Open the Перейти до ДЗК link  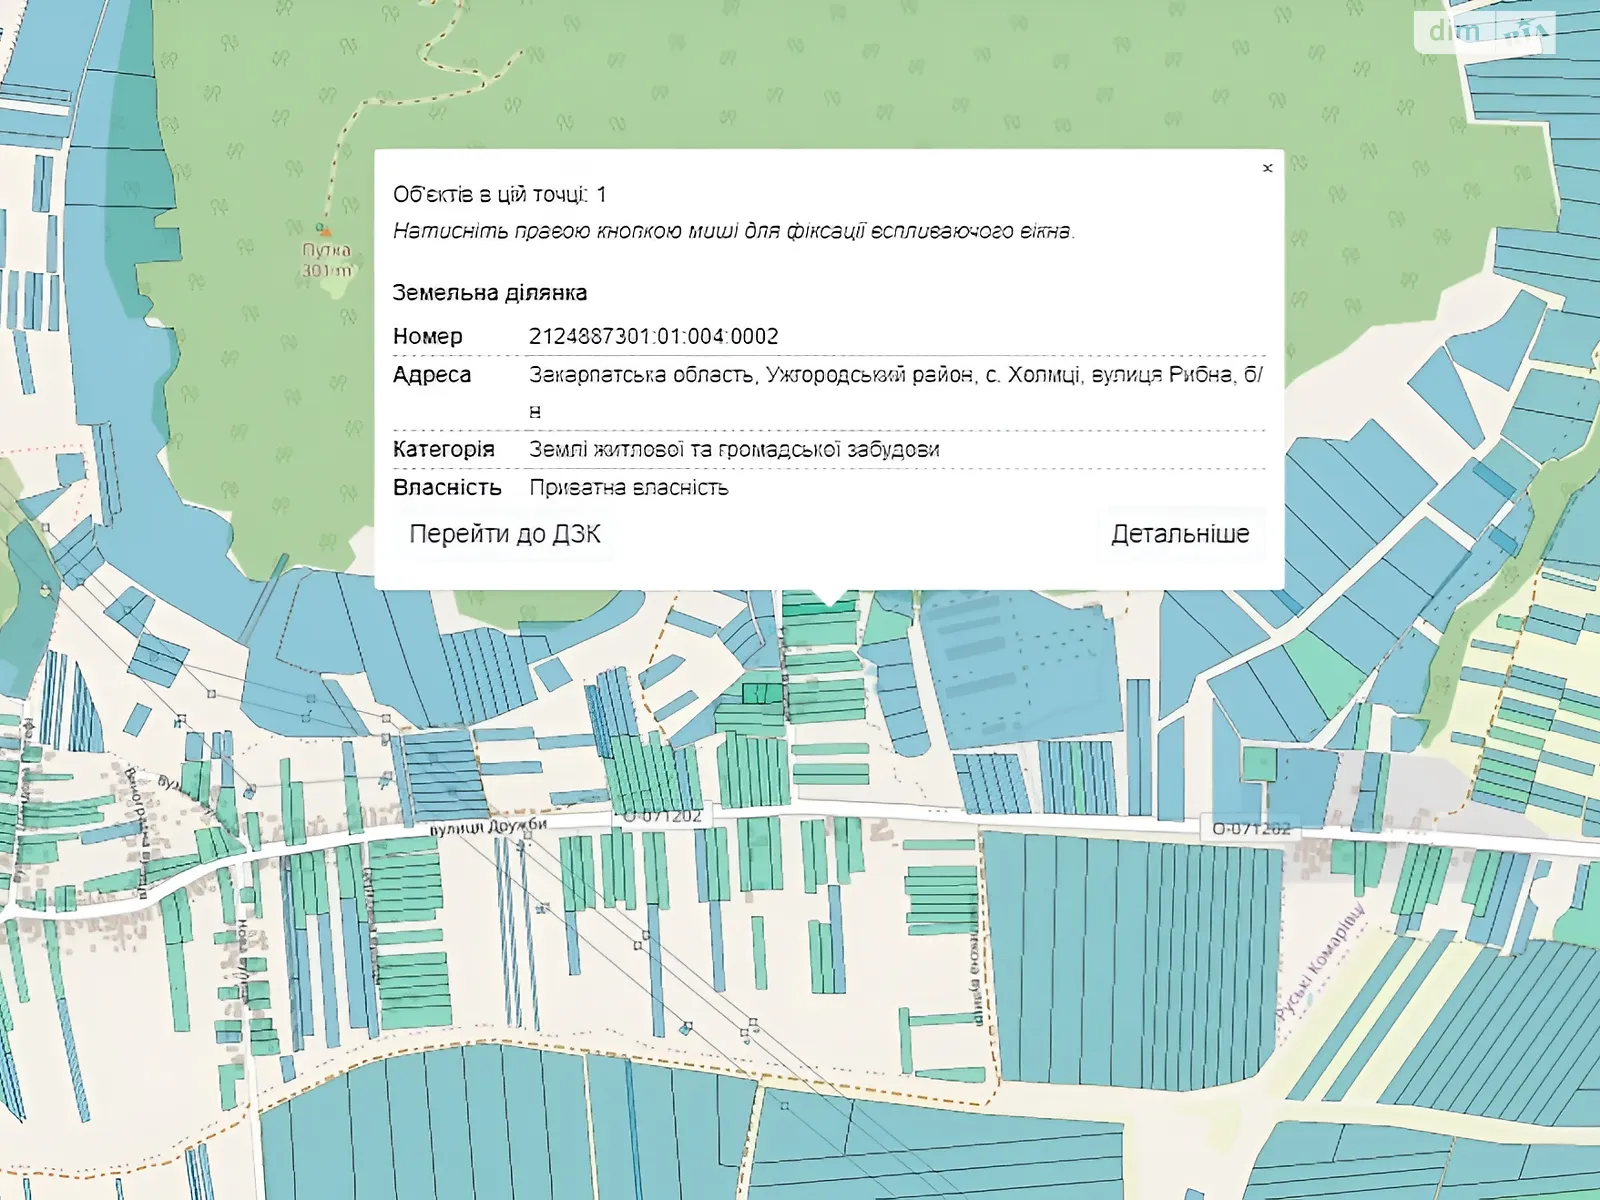505,534
